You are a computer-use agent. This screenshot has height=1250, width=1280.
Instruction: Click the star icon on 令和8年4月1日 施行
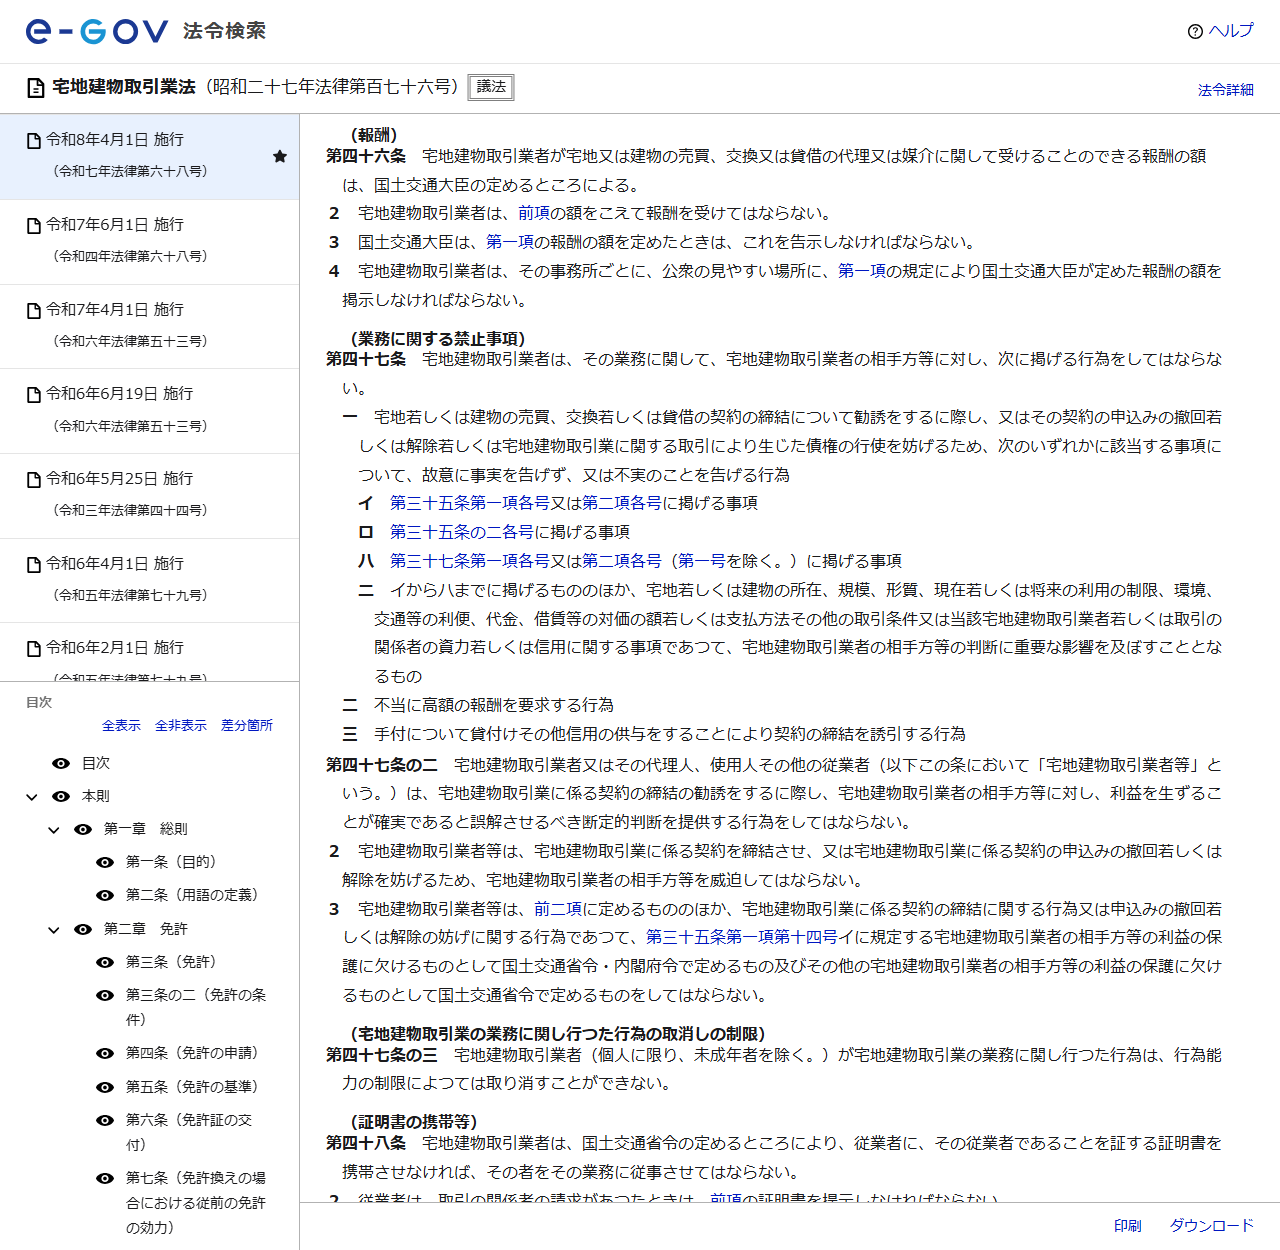(280, 156)
